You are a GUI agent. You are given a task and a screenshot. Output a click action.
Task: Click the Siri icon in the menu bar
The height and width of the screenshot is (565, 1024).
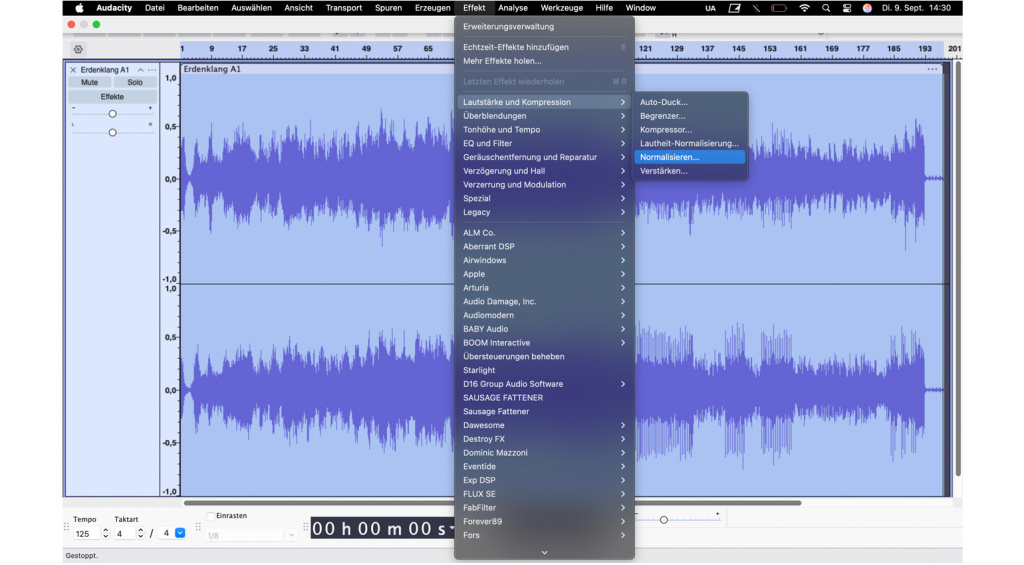point(867,8)
